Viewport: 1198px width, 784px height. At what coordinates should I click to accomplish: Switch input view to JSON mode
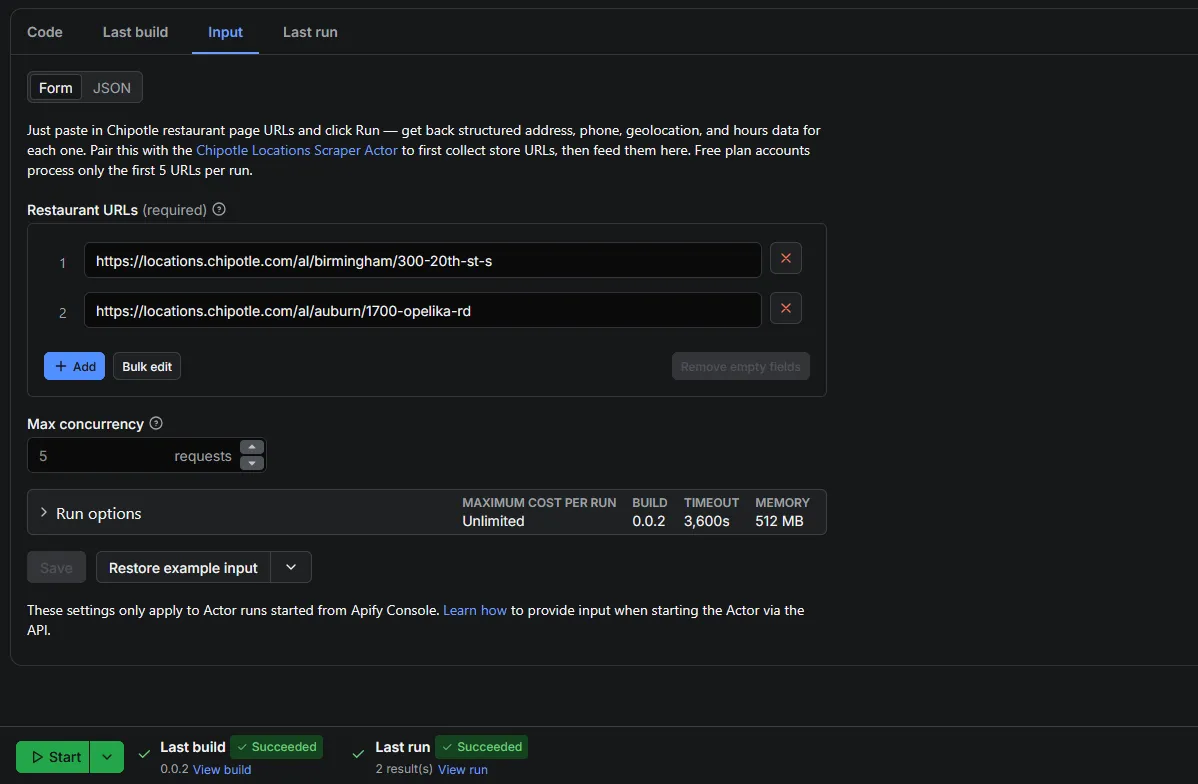point(112,88)
